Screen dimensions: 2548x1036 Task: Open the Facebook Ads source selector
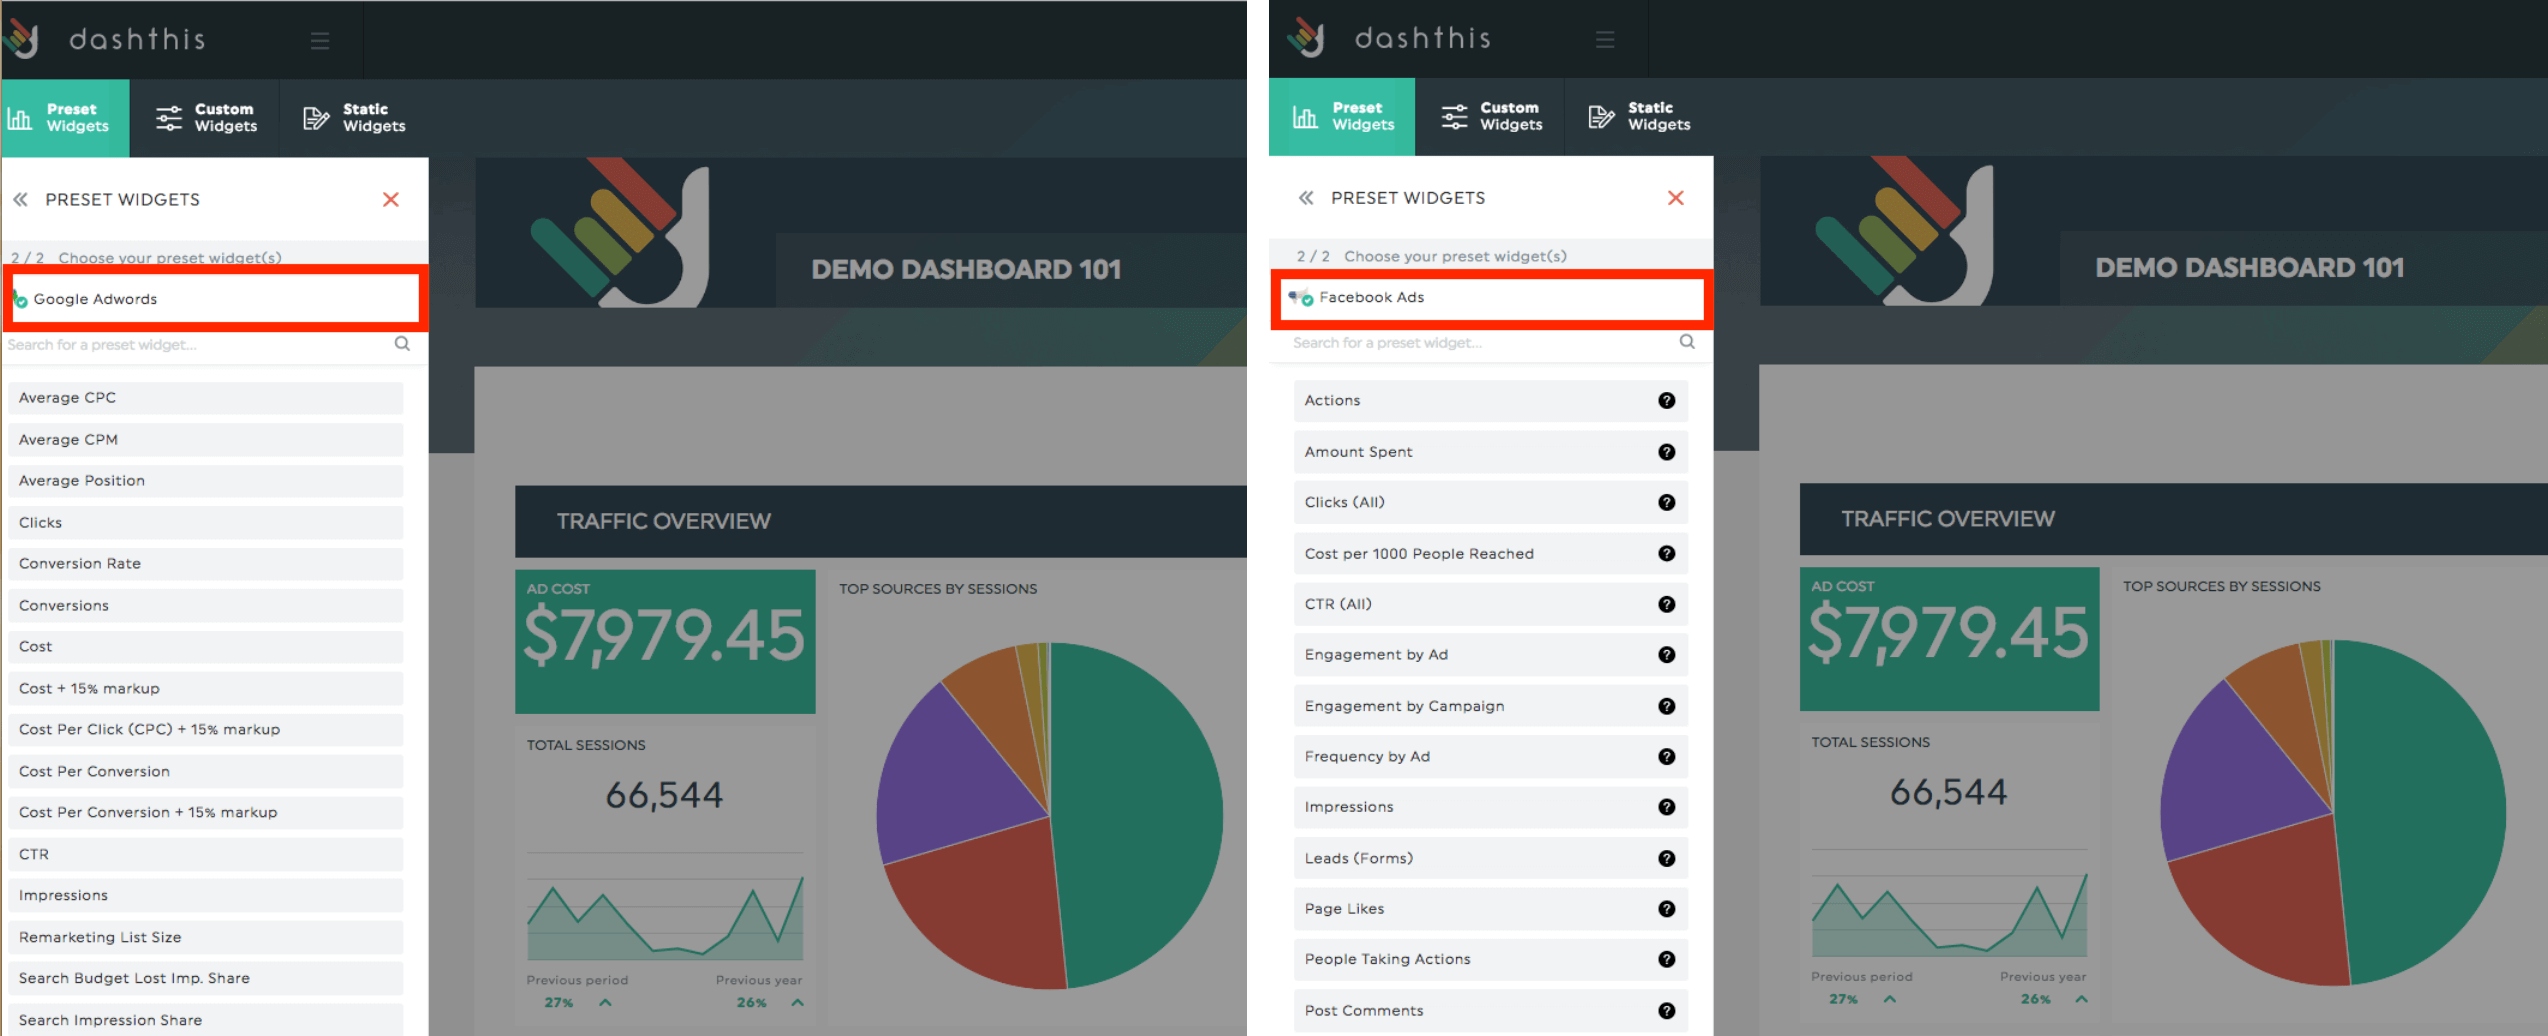coord(1492,298)
